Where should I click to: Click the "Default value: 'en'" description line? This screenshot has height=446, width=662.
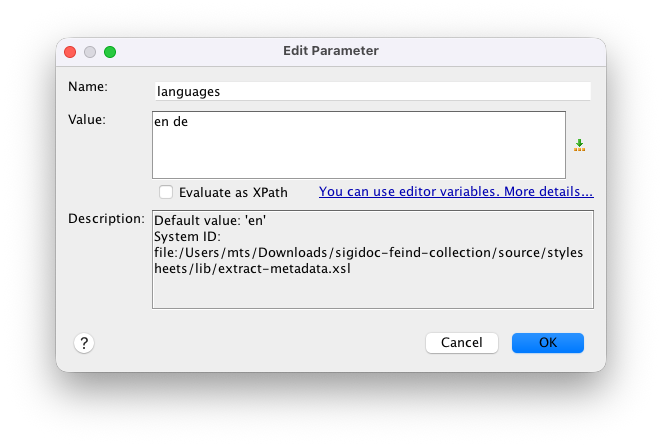click(x=209, y=220)
